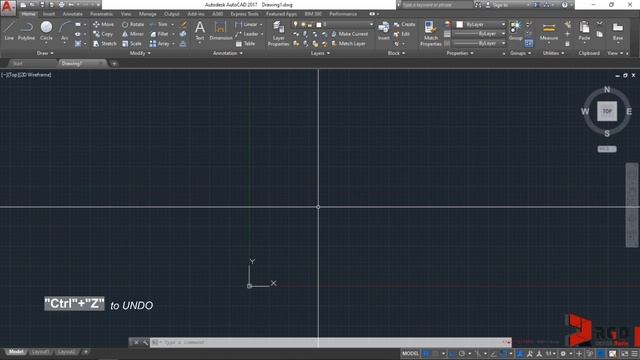Toggle object snap tracking in status bar
Viewport: 640px width, 360px height.
(x=493, y=353)
